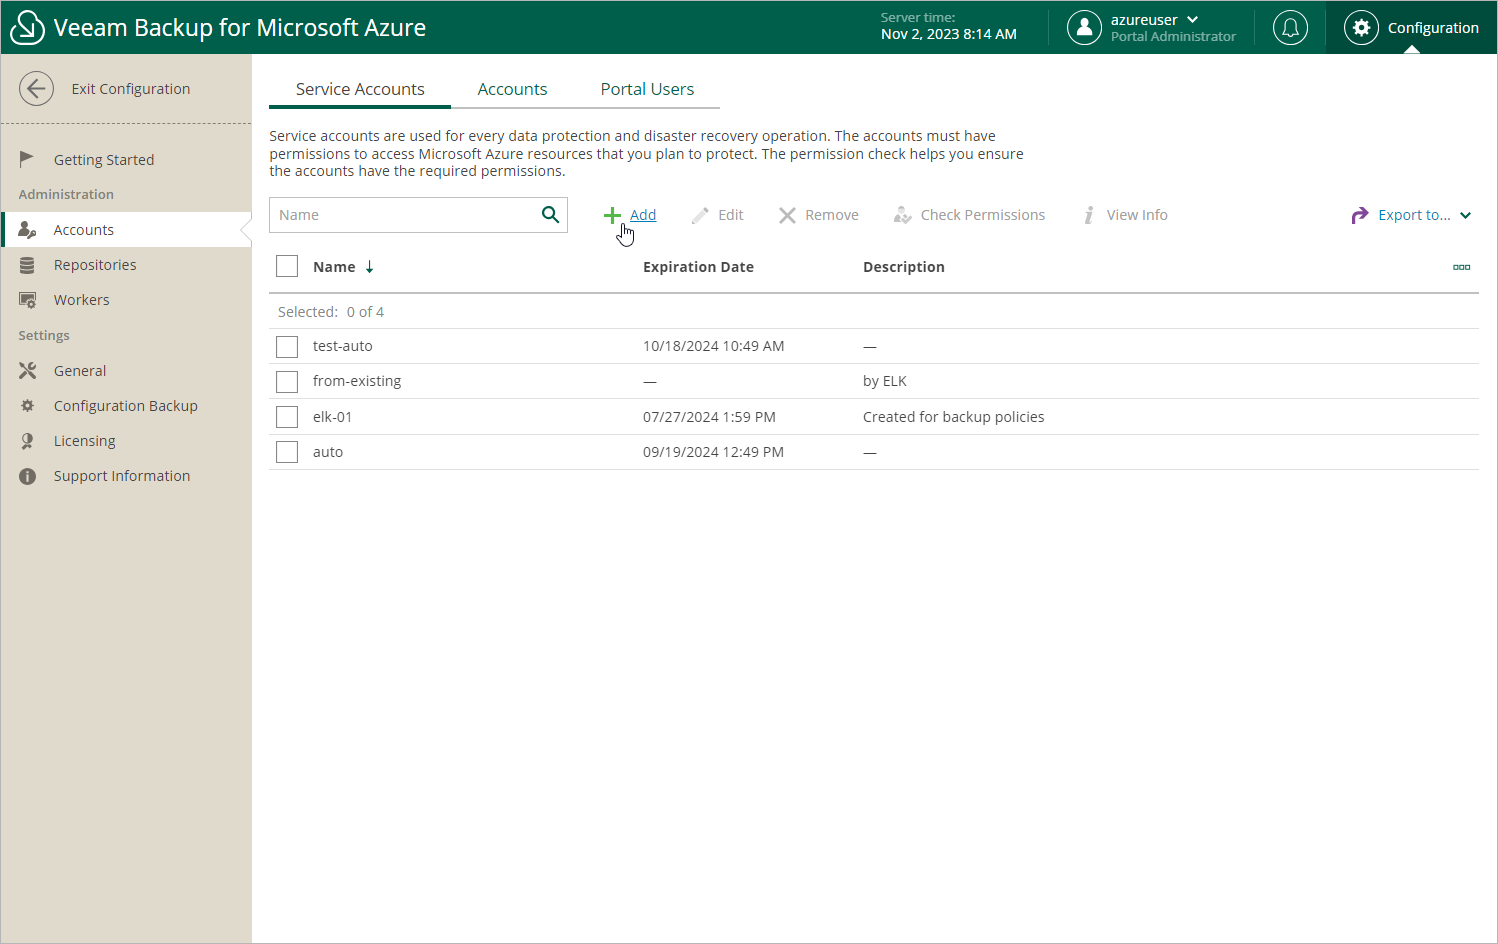
Task: Check the auto row checkbox
Action: point(287,452)
